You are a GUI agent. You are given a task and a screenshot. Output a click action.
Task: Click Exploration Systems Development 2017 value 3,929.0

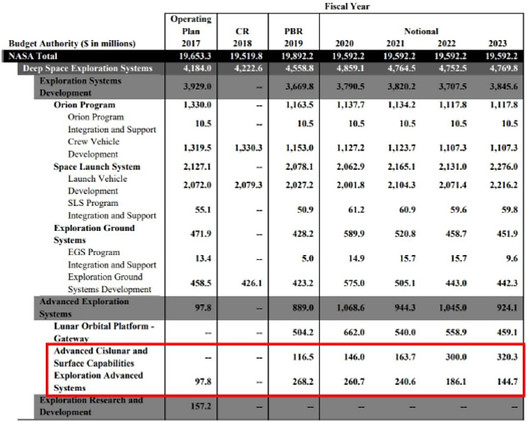point(197,87)
